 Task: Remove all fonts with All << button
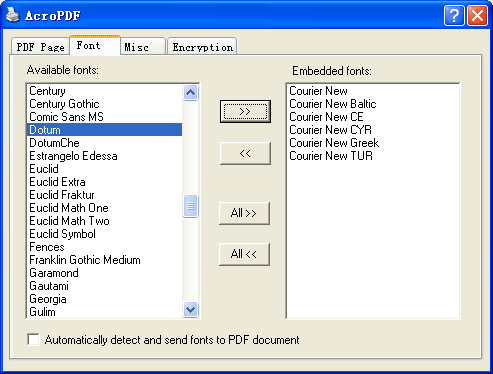(x=244, y=254)
